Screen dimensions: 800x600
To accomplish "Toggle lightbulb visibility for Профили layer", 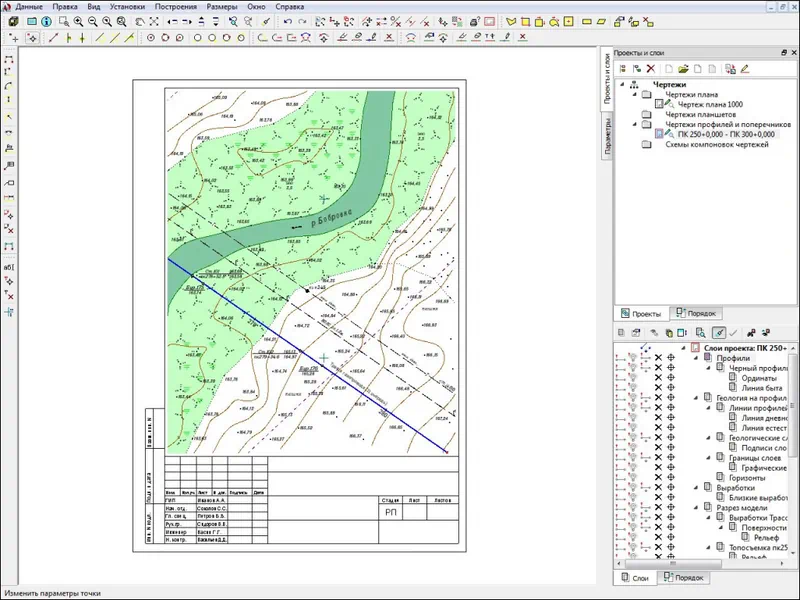I will click(633, 357).
